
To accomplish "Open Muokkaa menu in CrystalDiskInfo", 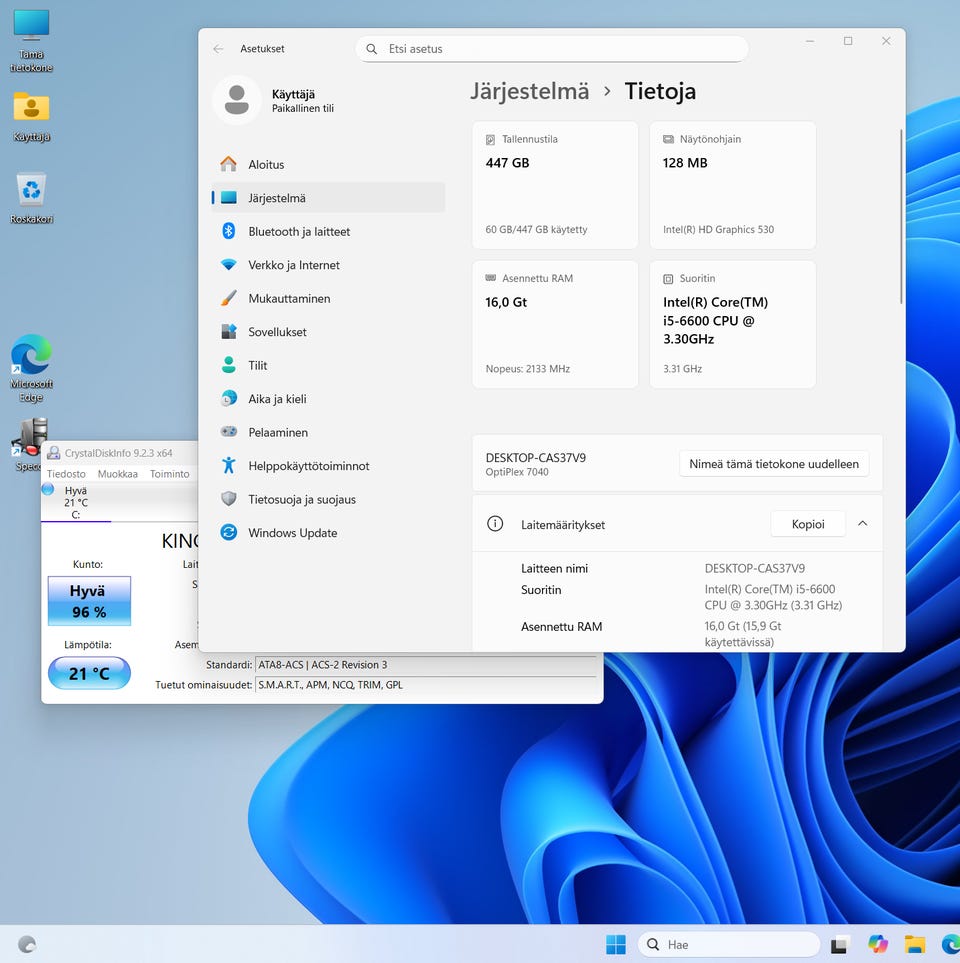I will pos(118,474).
